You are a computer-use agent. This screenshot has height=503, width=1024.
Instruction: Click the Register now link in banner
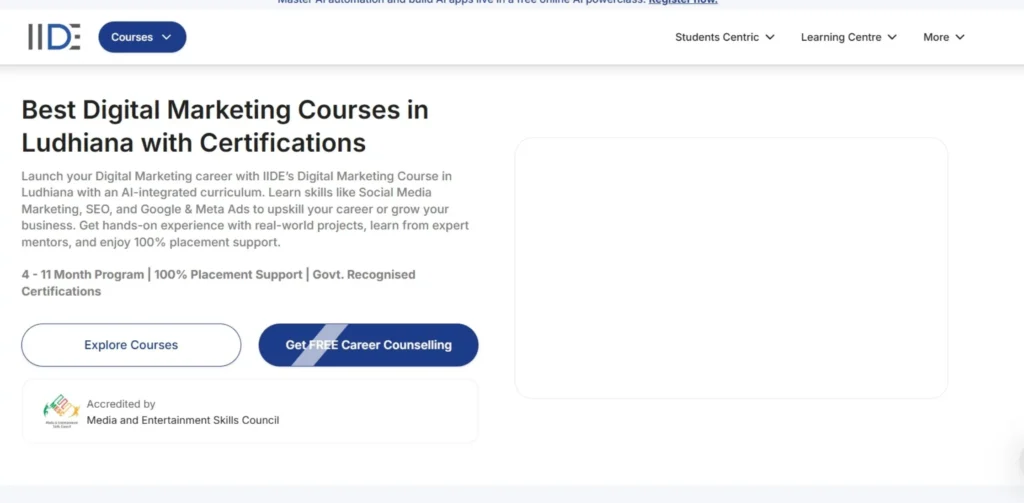(683, 2)
